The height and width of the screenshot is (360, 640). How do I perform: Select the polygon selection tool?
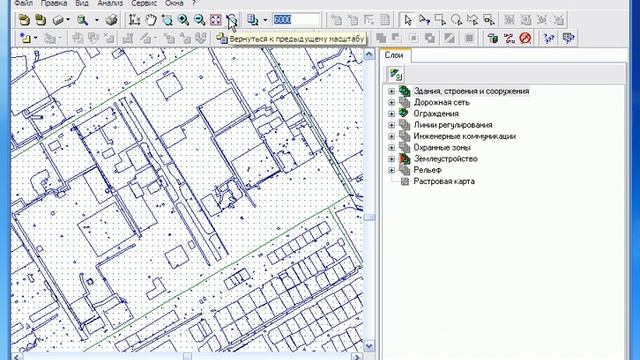(x=473, y=20)
